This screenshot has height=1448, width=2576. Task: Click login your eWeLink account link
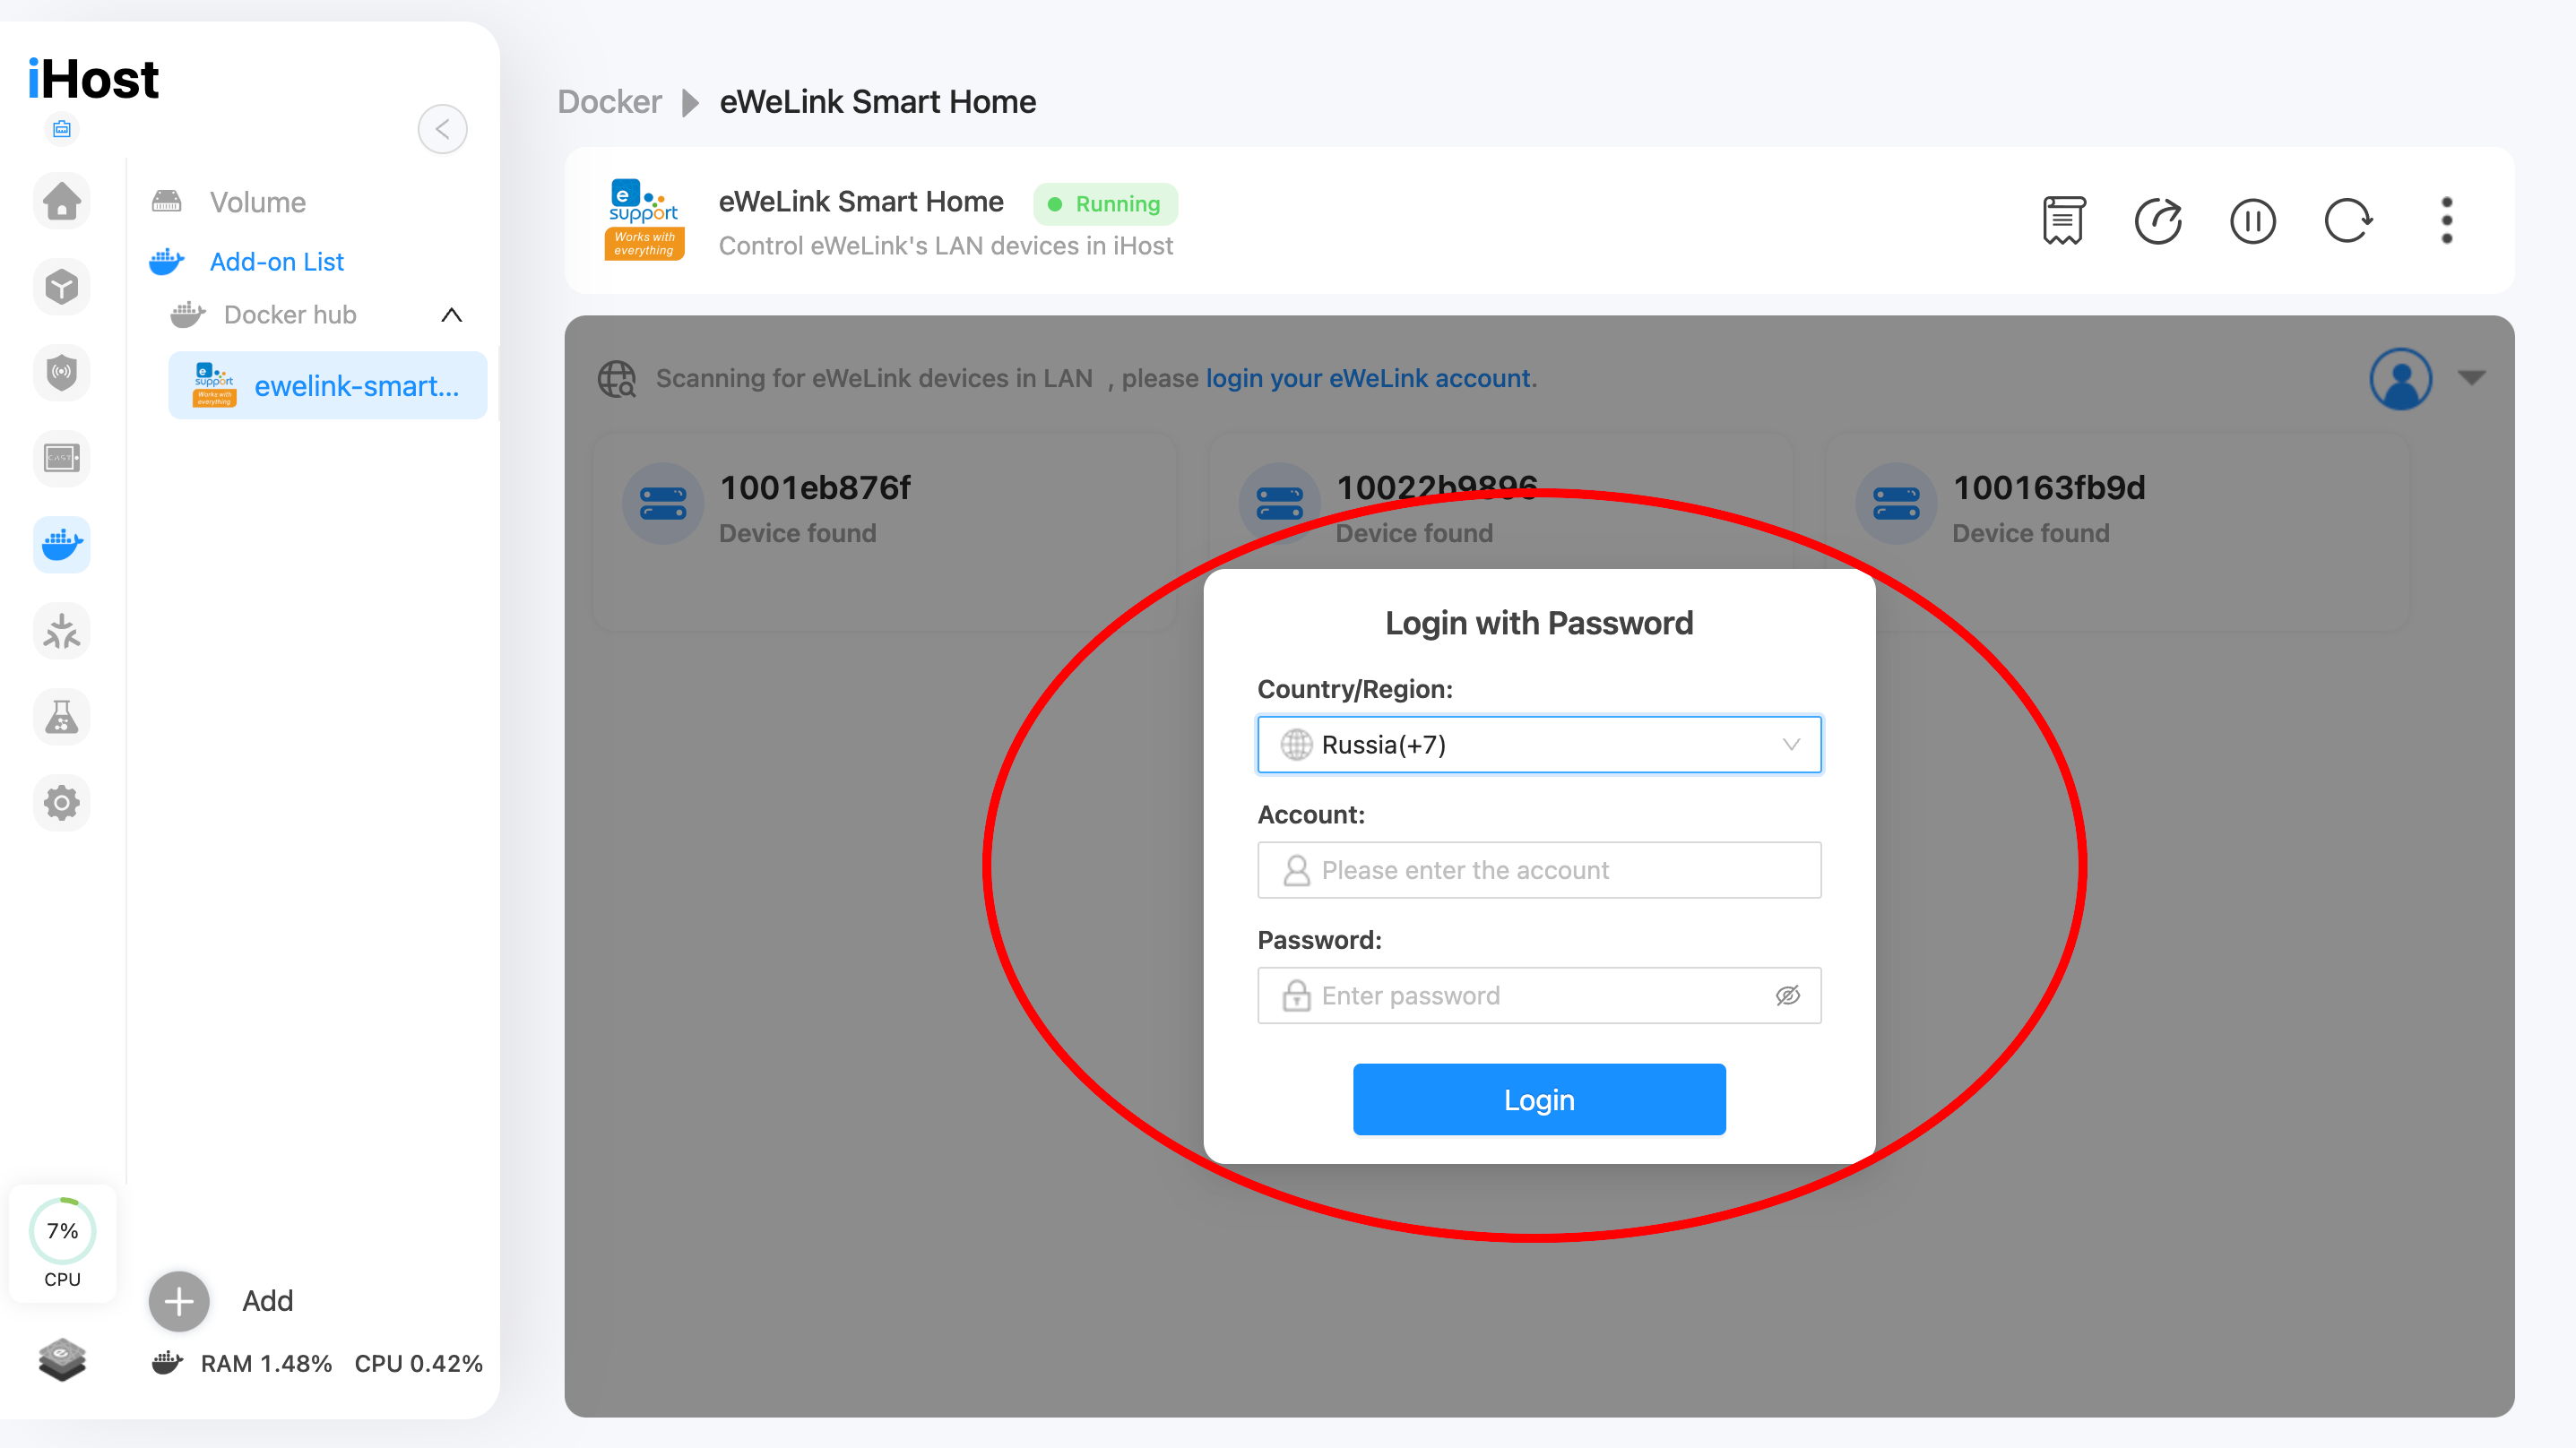pos(1368,378)
